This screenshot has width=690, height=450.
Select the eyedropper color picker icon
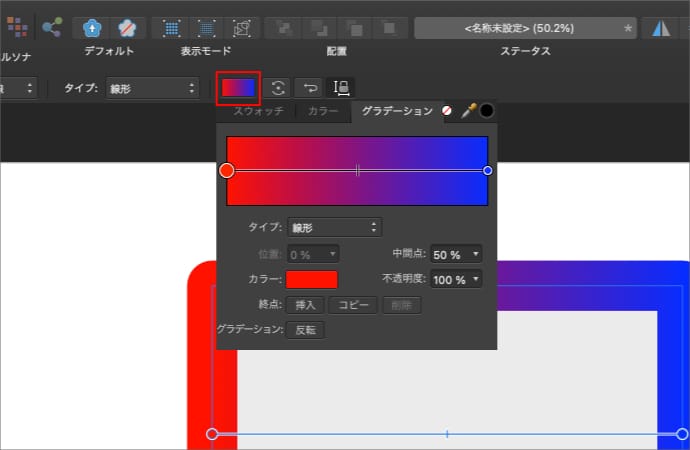pyautogui.click(x=467, y=111)
